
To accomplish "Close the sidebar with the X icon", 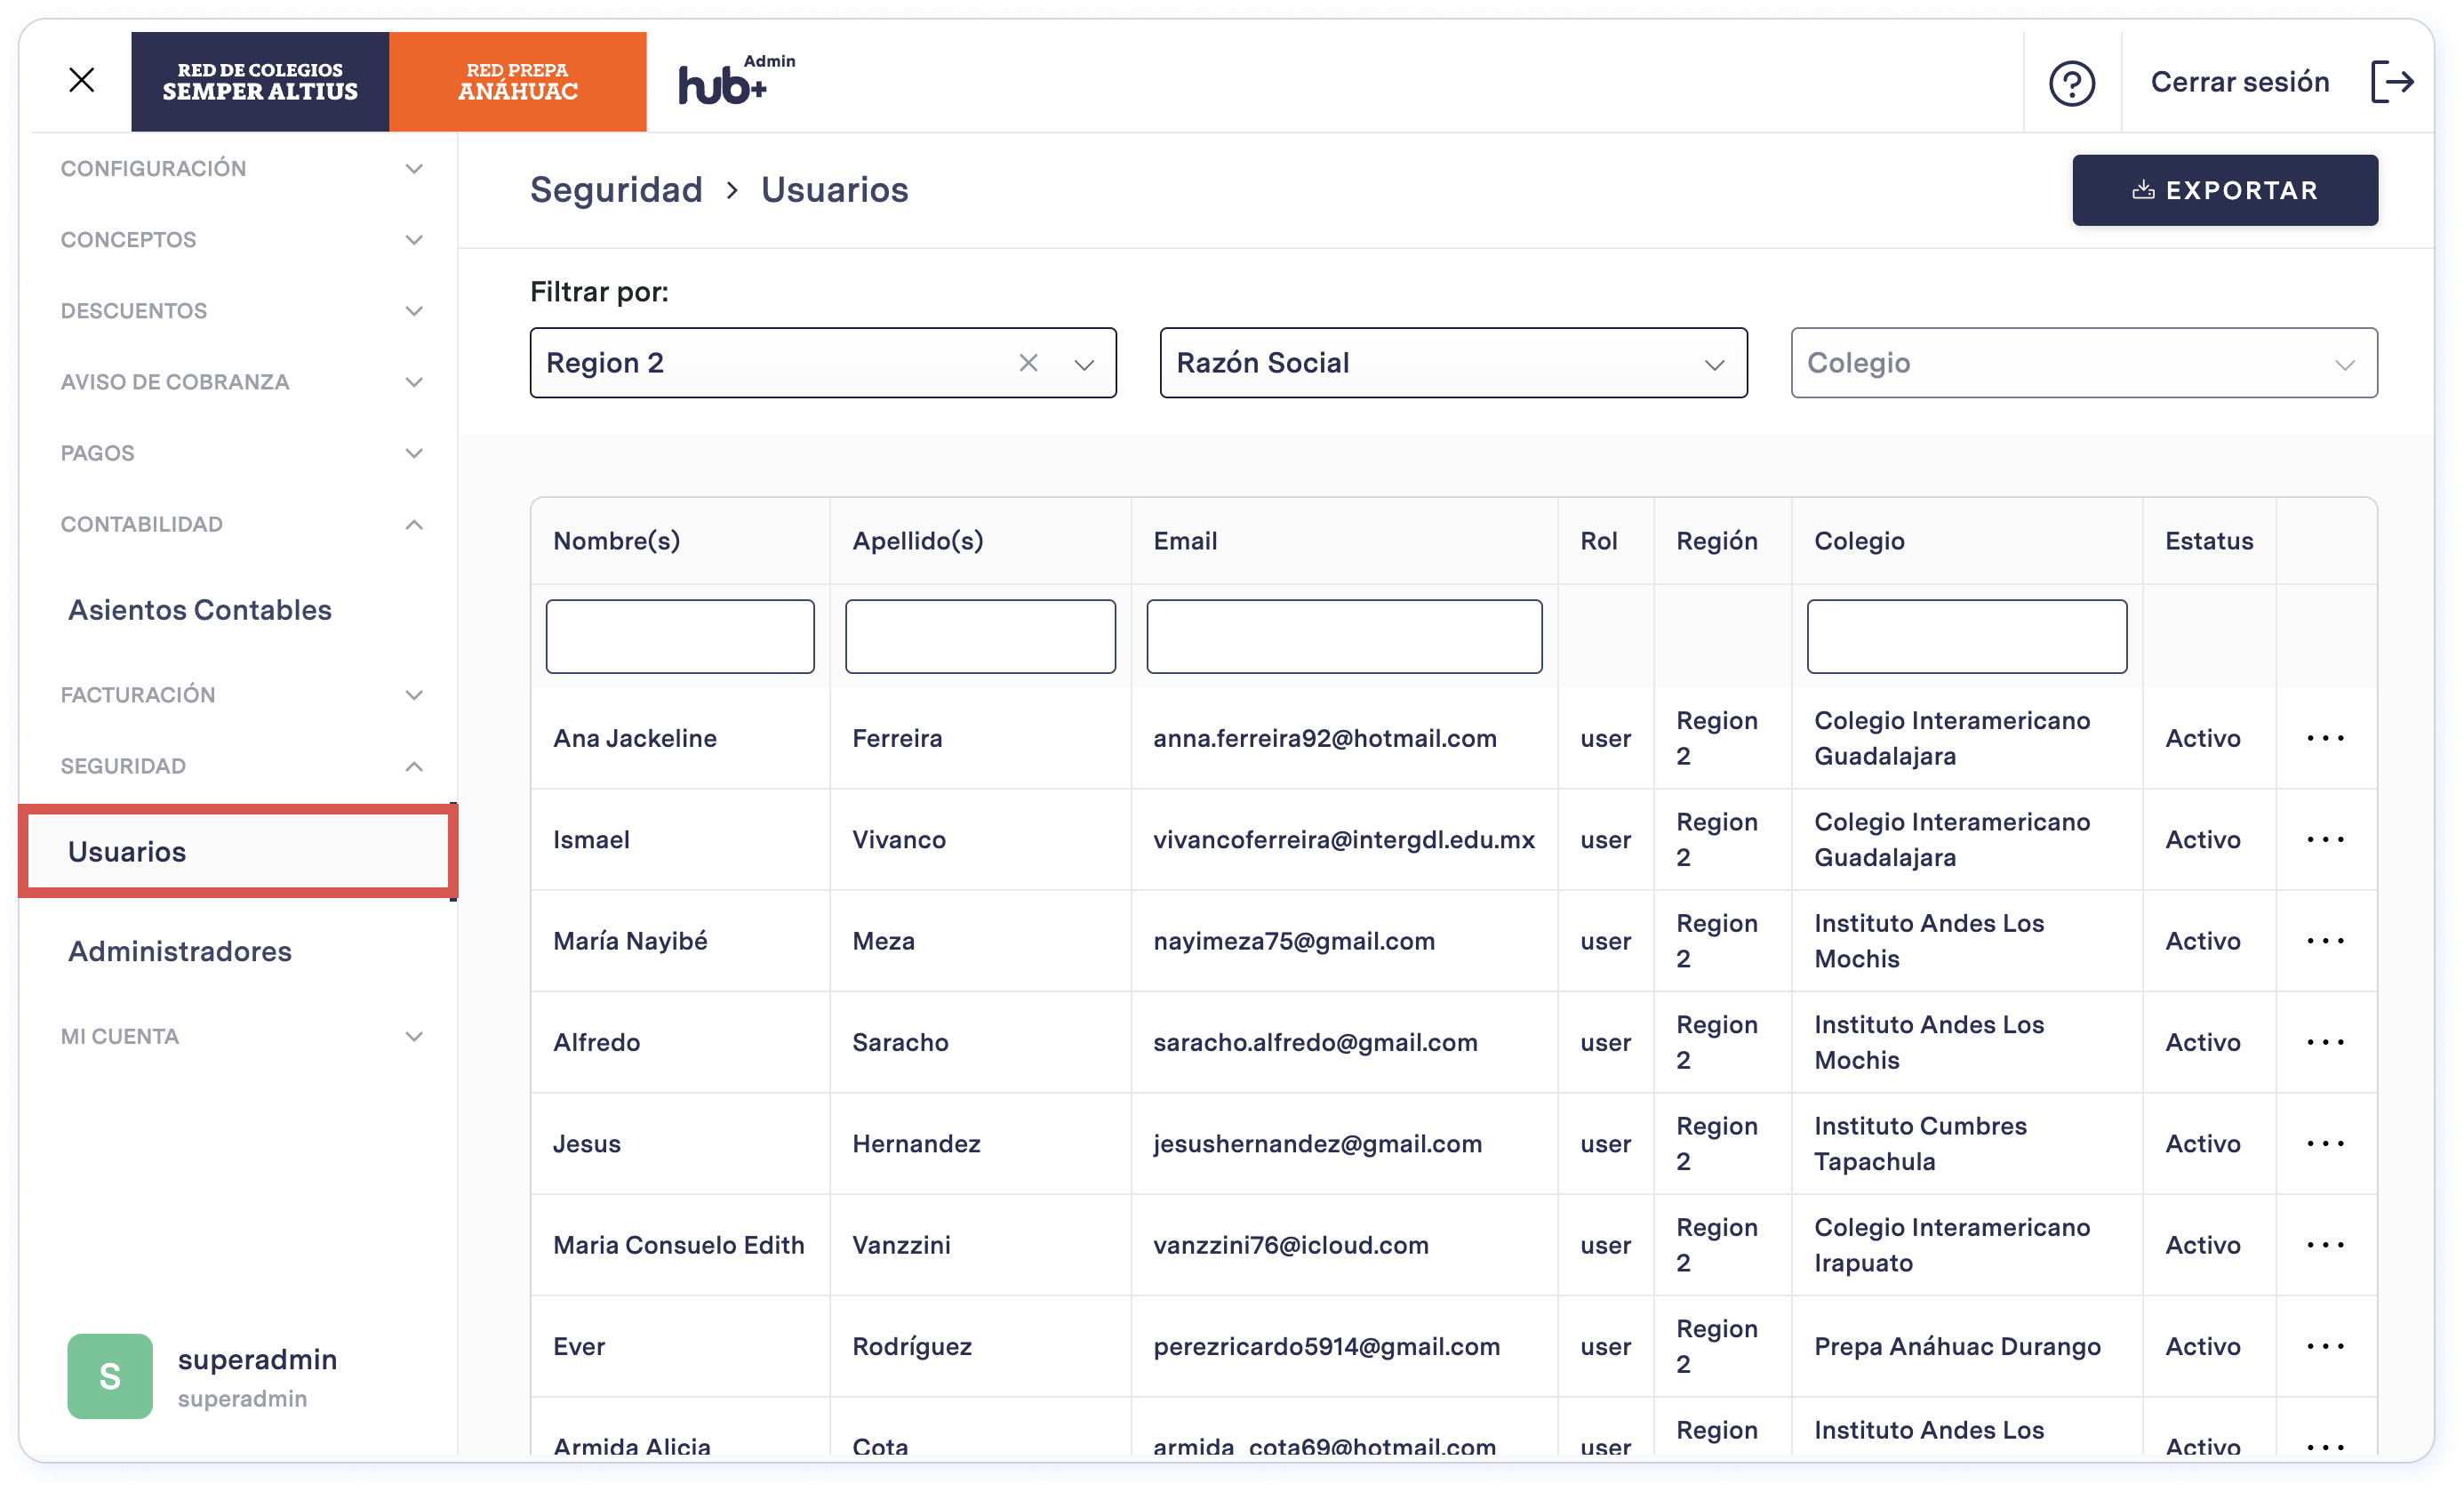I will (82, 80).
